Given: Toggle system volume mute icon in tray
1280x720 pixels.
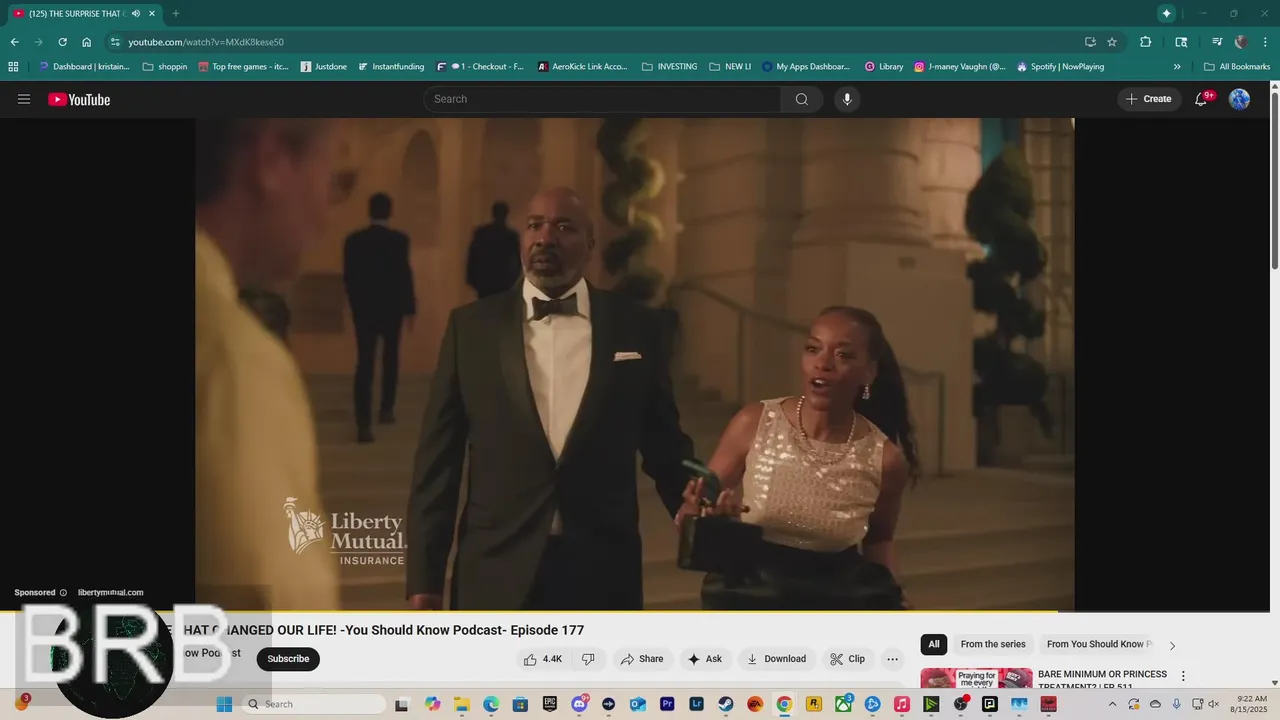Looking at the screenshot, I should coord(1214,704).
